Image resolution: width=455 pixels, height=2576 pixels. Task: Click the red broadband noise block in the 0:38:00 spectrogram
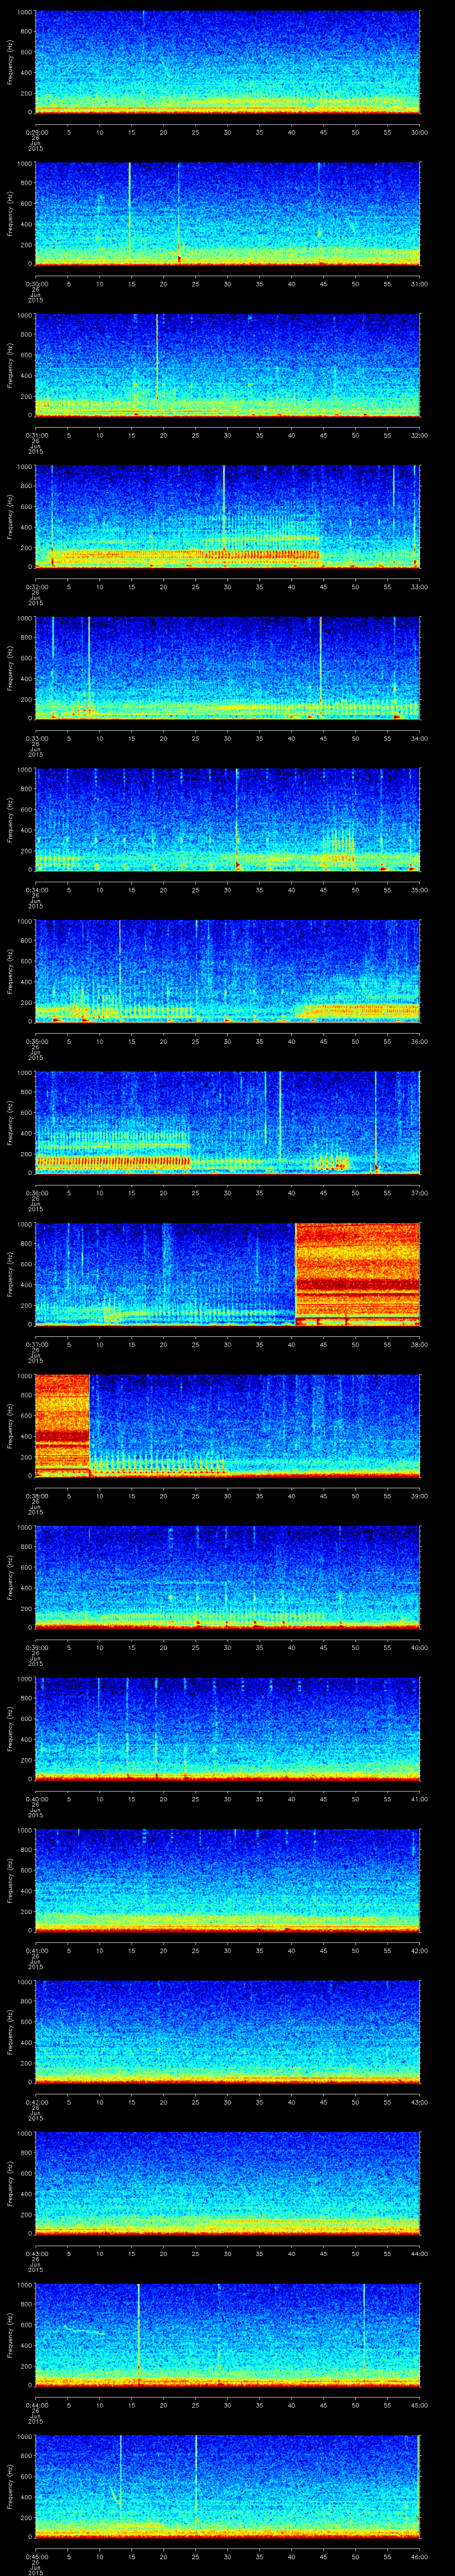point(62,1425)
